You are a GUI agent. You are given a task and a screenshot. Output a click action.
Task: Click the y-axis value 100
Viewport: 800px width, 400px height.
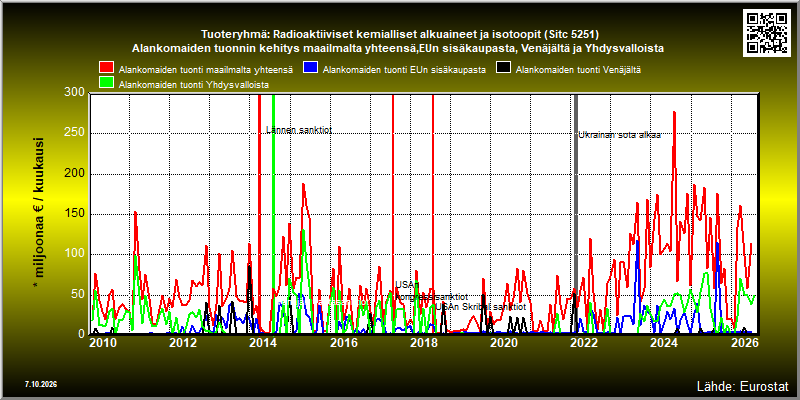click(x=75, y=254)
